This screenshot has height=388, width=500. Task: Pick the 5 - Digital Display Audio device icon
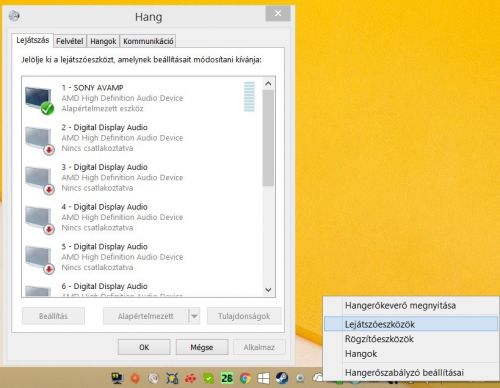click(39, 260)
